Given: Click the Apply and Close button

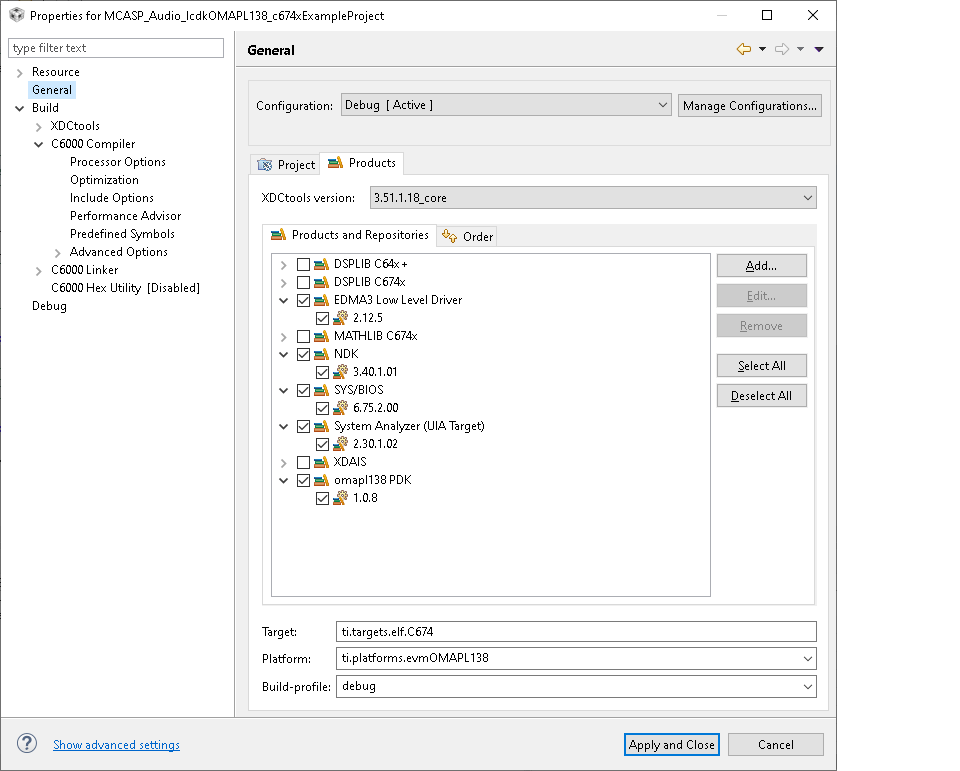Looking at the screenshot, I should pyautogui.click(x=672, y=745).
